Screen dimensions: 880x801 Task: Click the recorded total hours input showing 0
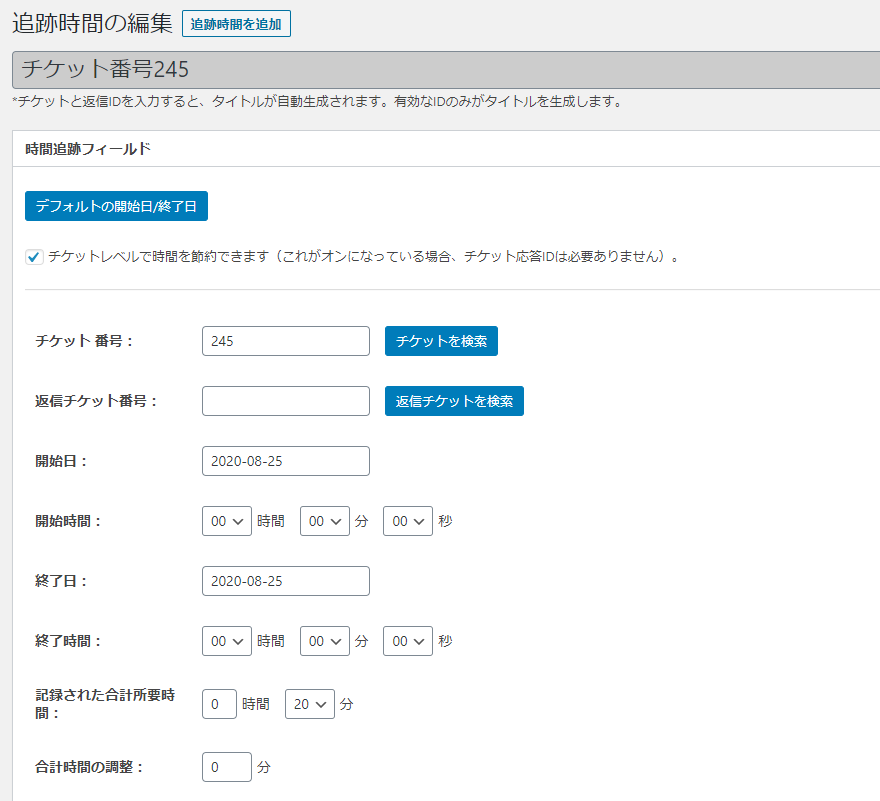(x=226, y=703)
